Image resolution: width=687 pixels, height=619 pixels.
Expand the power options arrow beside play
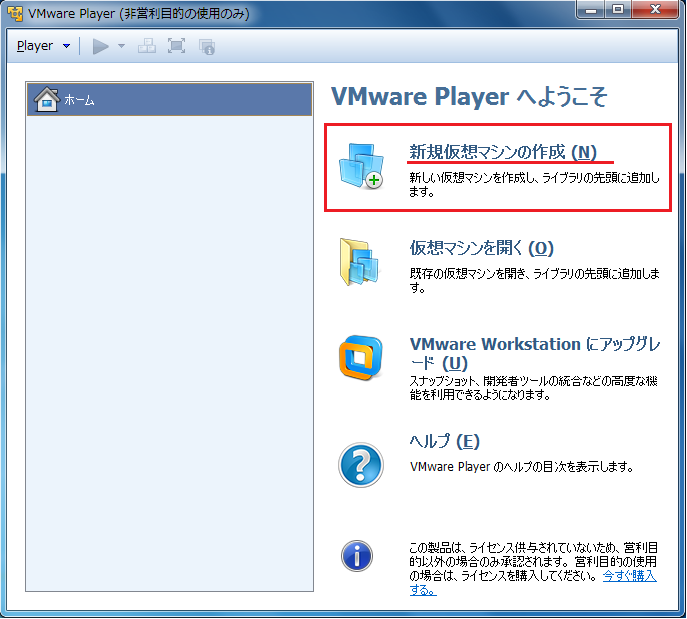[121, 46]
